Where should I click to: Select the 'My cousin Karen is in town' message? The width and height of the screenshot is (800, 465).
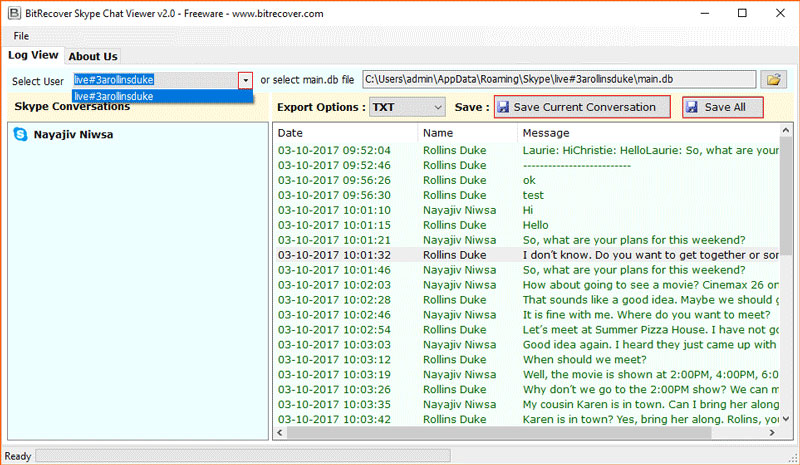527,404
